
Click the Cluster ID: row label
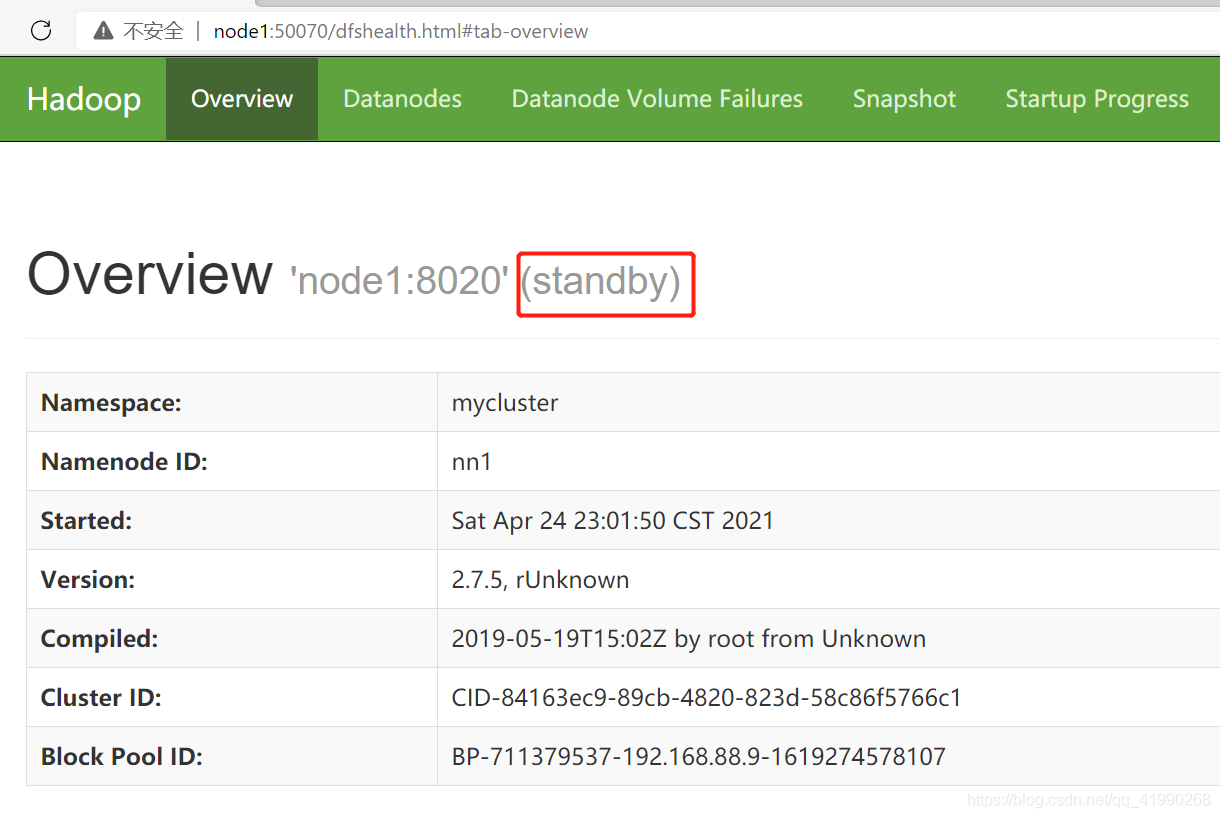(101, 698)
